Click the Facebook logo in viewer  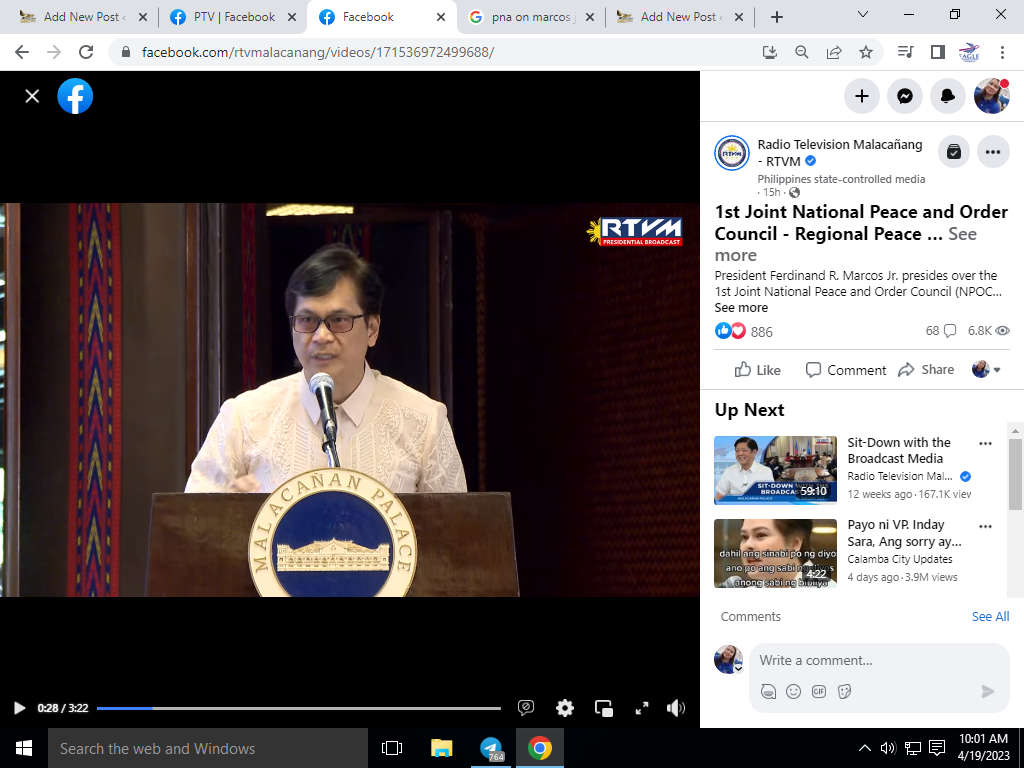click(75, 96)
